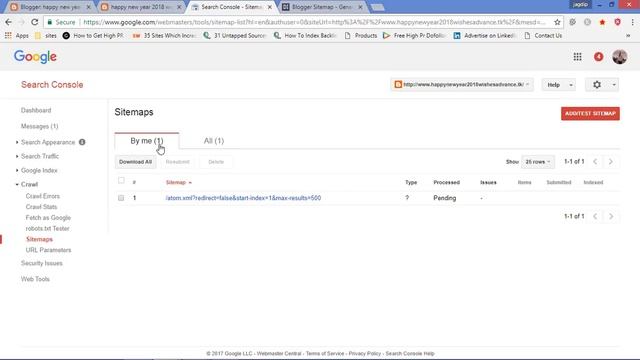Click the red shield extension icon

pos(618,22)
